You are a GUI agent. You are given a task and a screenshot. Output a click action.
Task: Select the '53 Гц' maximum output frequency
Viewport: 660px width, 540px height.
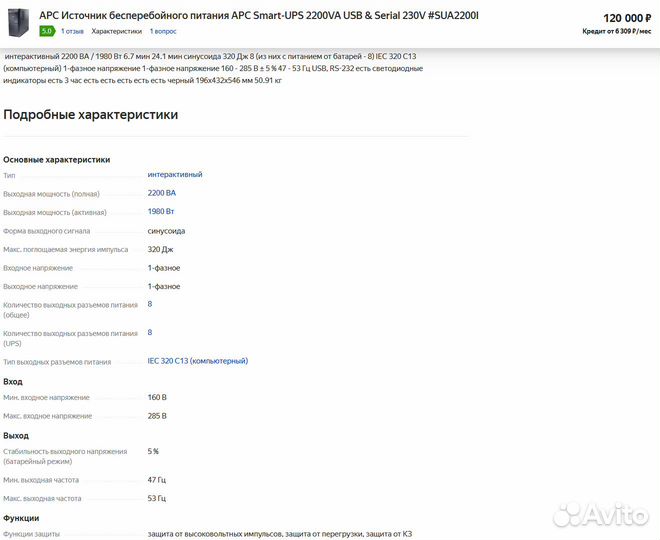click(x=157, y=498)
